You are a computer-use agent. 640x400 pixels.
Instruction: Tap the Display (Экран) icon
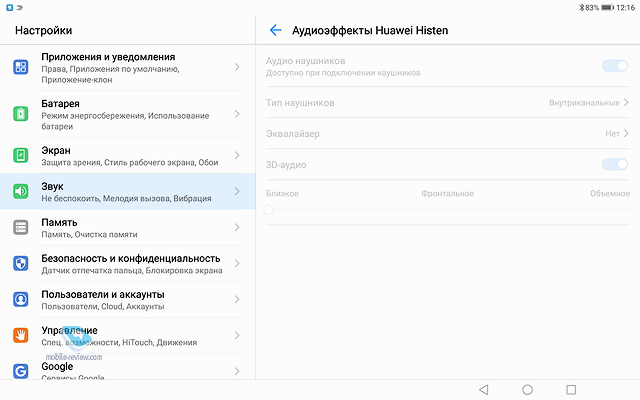tap(21, 156)
